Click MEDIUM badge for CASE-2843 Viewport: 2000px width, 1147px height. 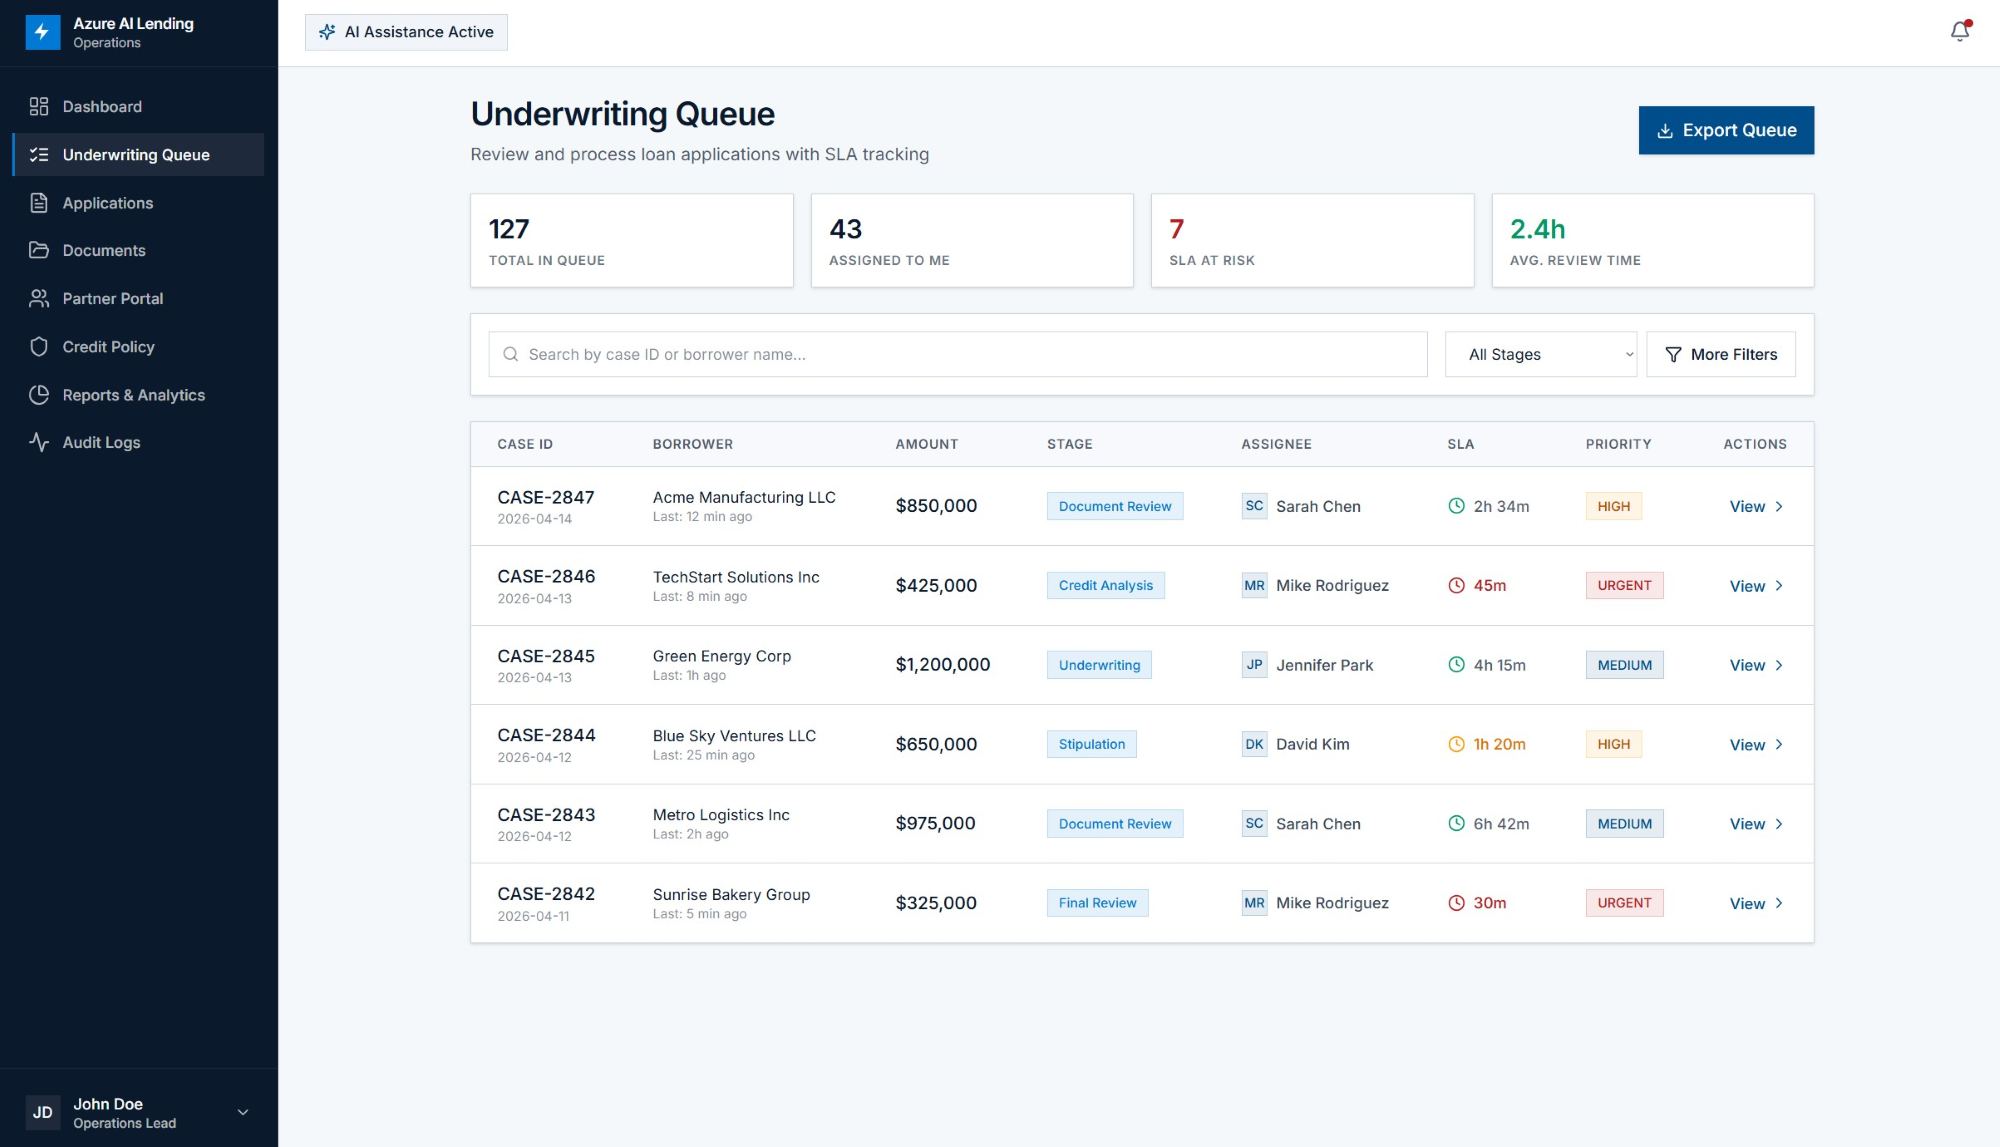pos(1624,824)
